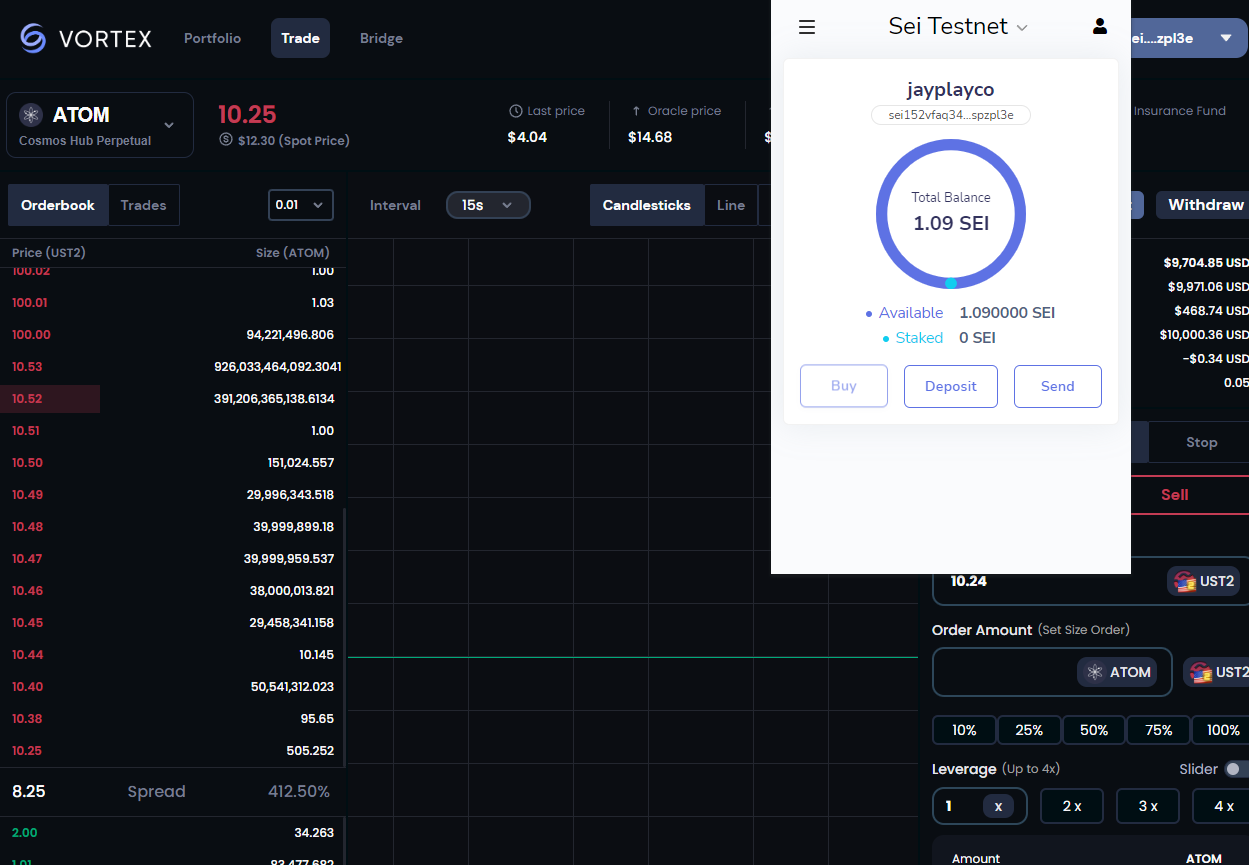This screenshot has width=1249, height=865.
Task: Click the Withdraw button
Action: (x=1205, y=205)
